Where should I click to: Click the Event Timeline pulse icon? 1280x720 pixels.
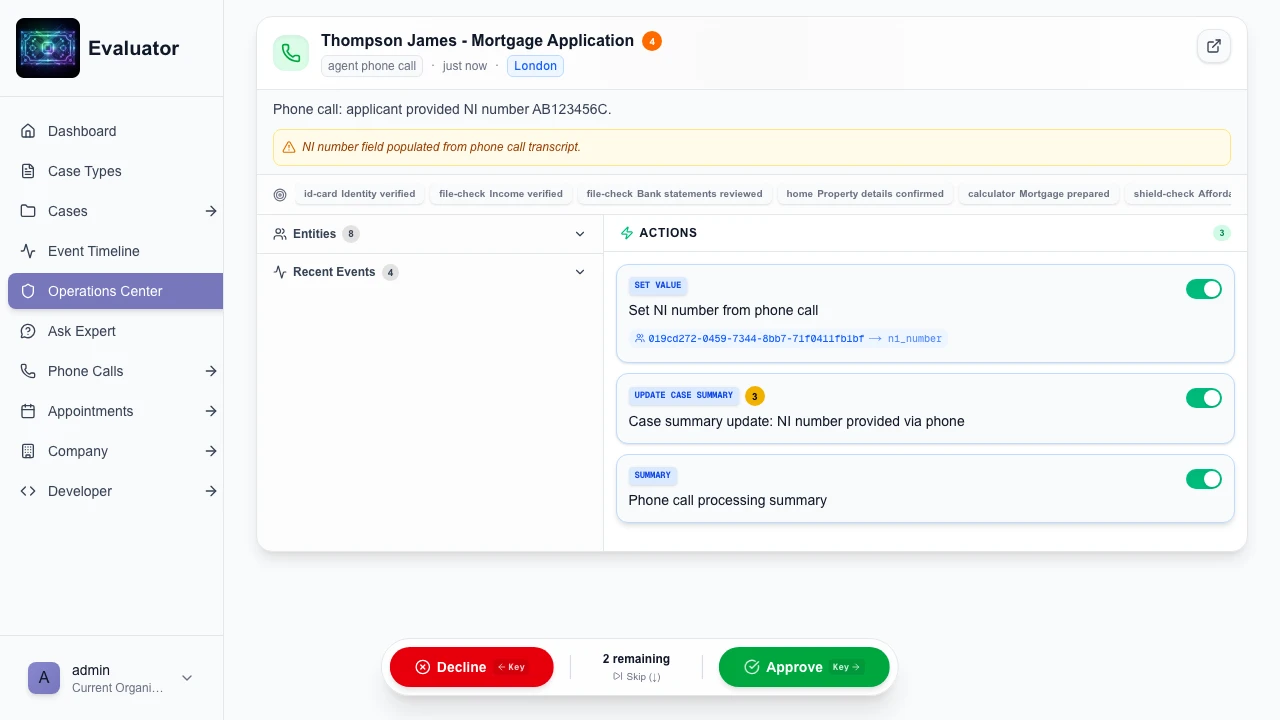click(x=28, y=251)
